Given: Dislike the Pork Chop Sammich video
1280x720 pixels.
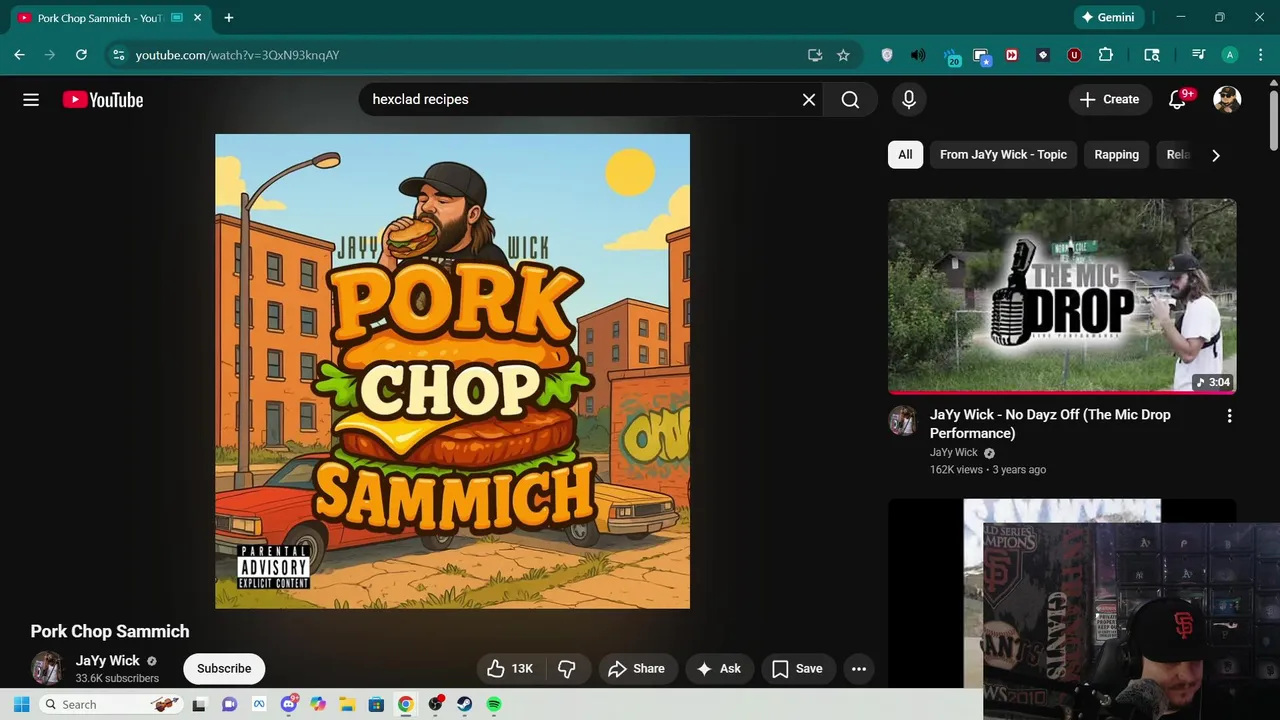Looking at the screenshot, I should (x=568, y=669).
